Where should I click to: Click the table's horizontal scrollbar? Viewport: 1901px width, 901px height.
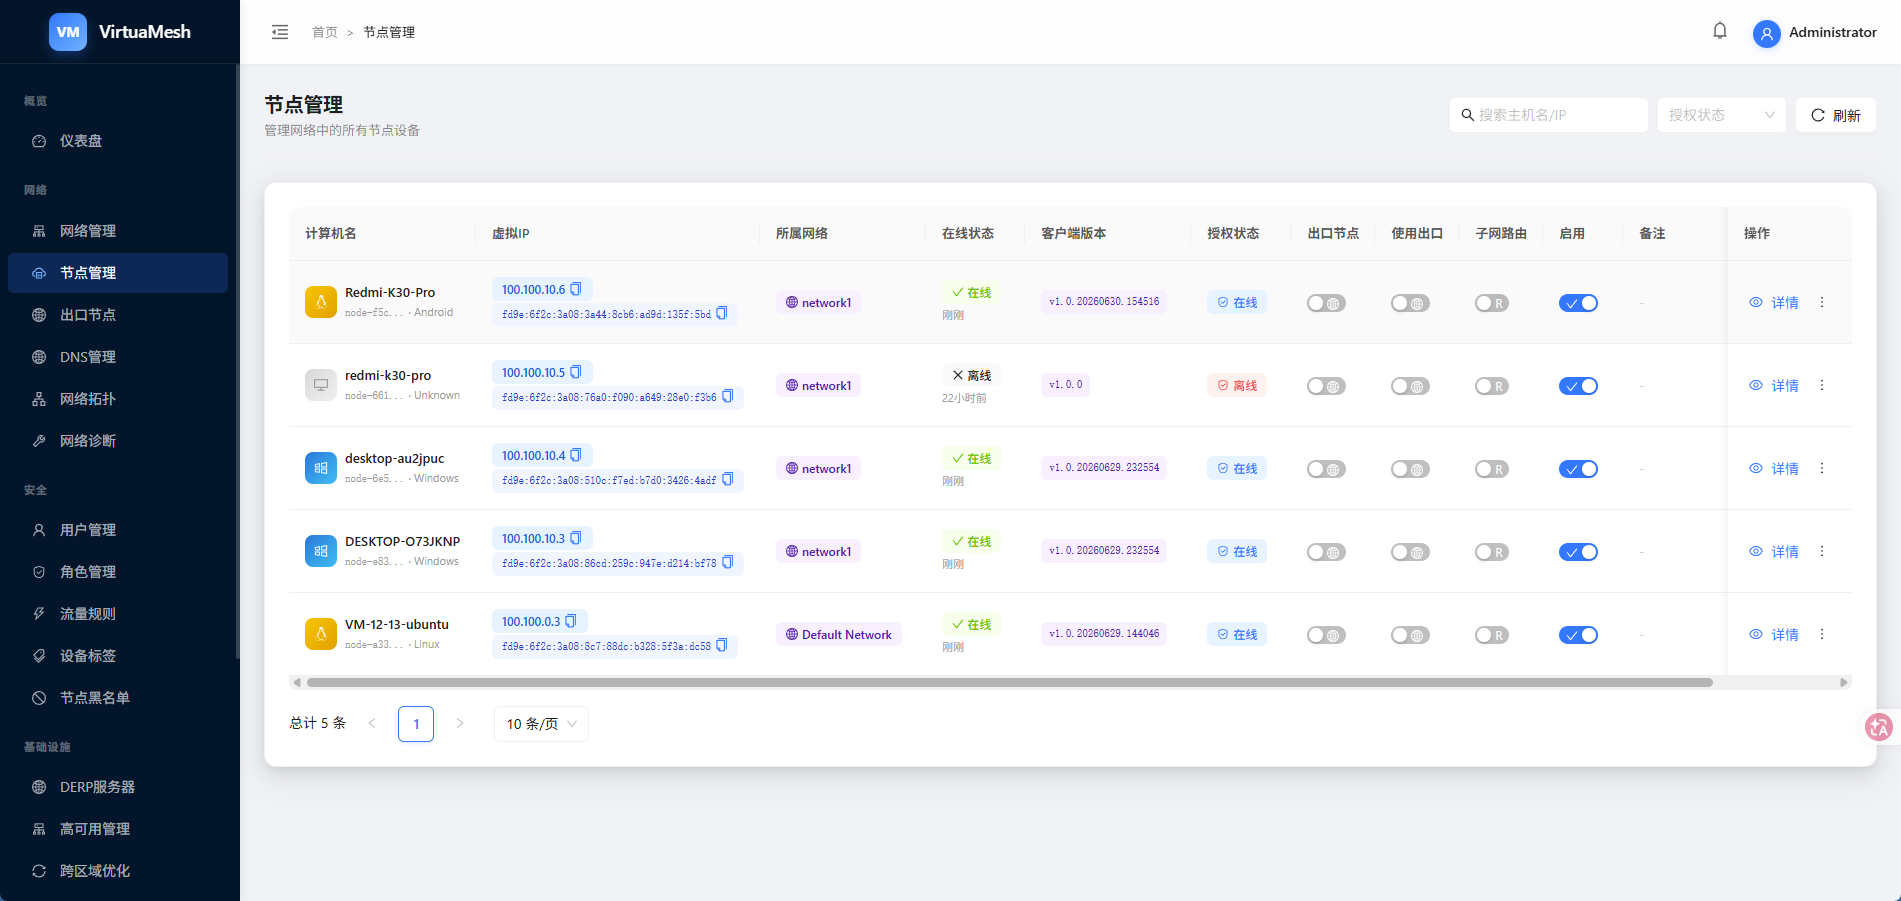tap(1010, 682)
